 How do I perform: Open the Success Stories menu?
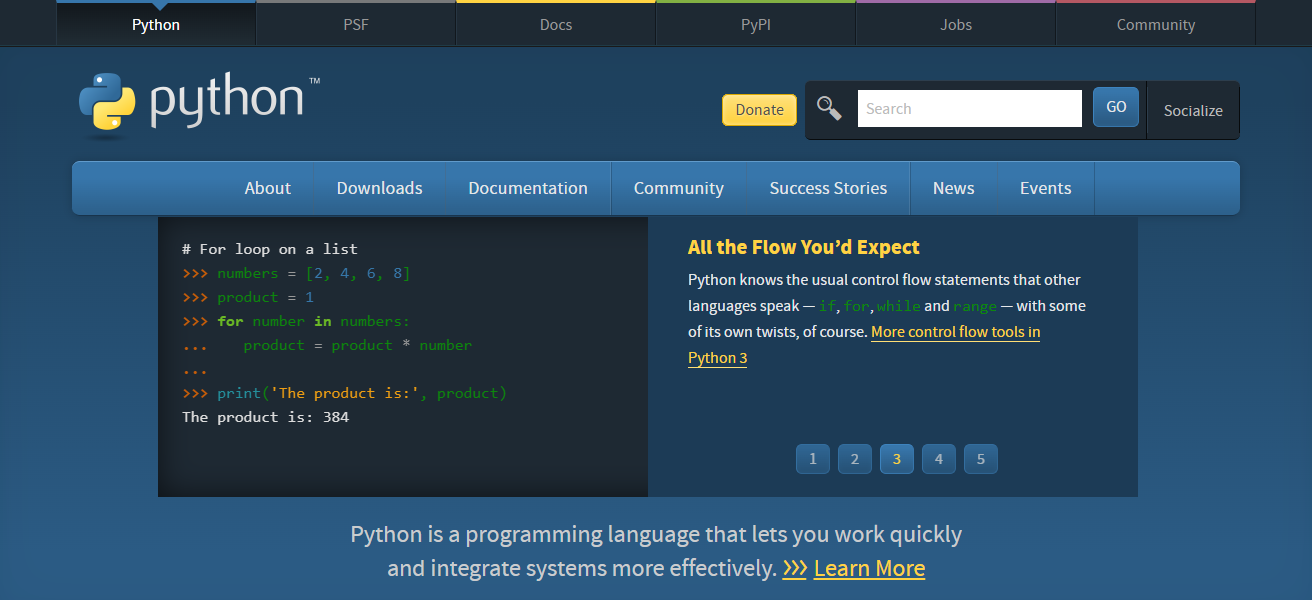click(x=828, y=188)
